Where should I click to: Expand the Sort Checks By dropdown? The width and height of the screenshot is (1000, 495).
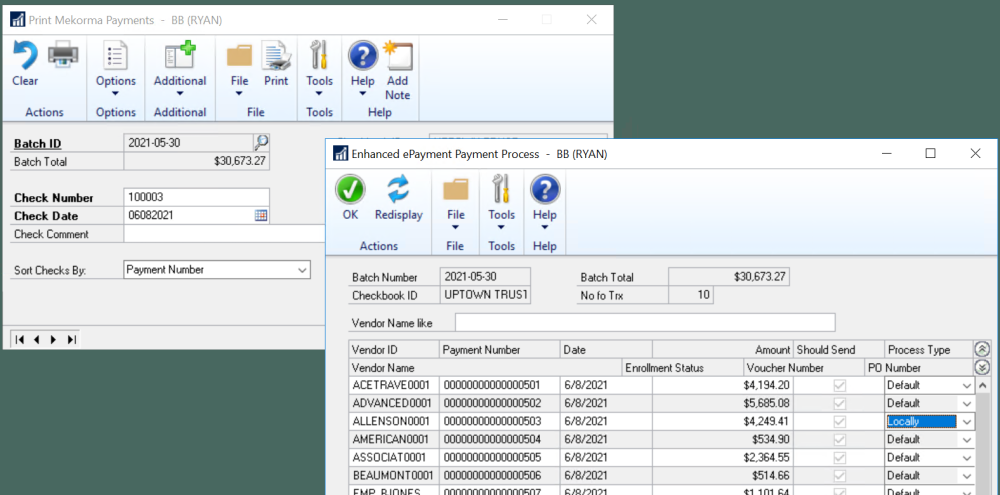click(x=303, y=270)
